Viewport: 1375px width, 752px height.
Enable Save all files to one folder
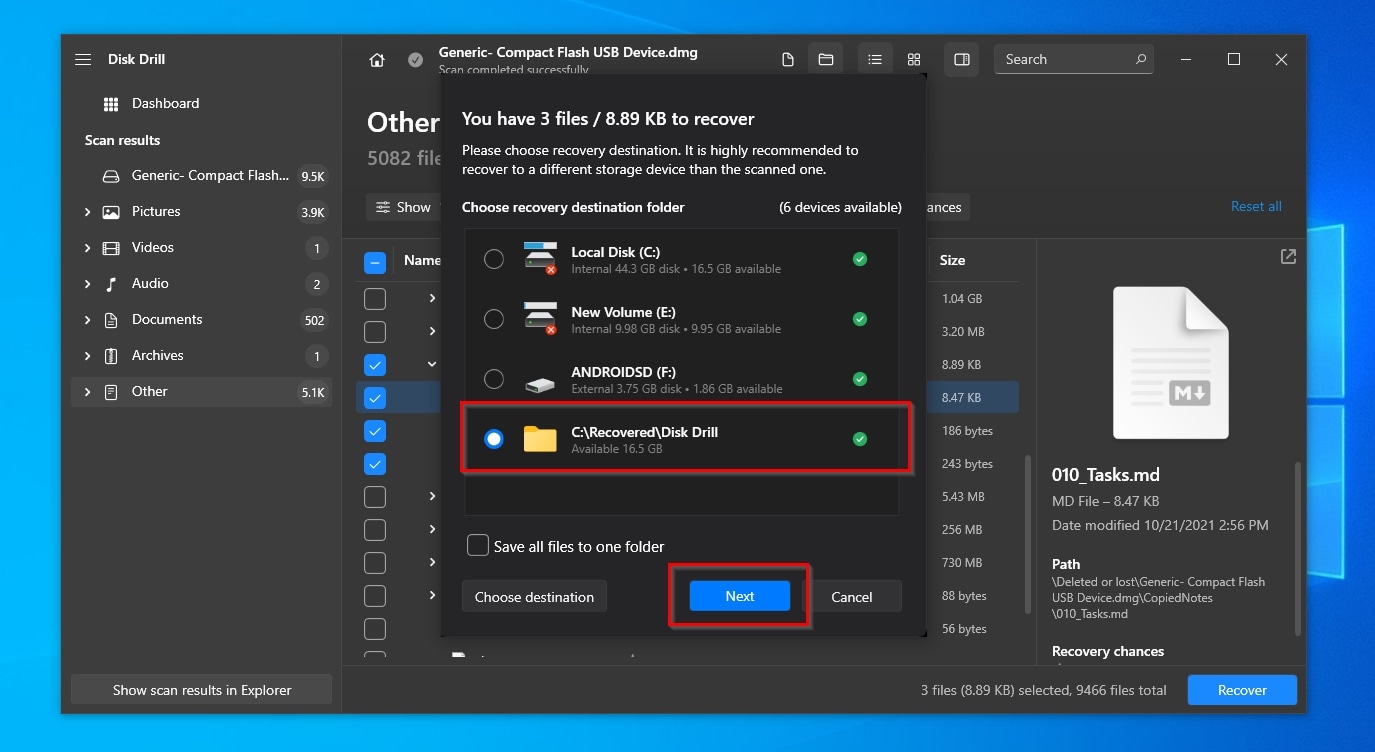[478, 546]
